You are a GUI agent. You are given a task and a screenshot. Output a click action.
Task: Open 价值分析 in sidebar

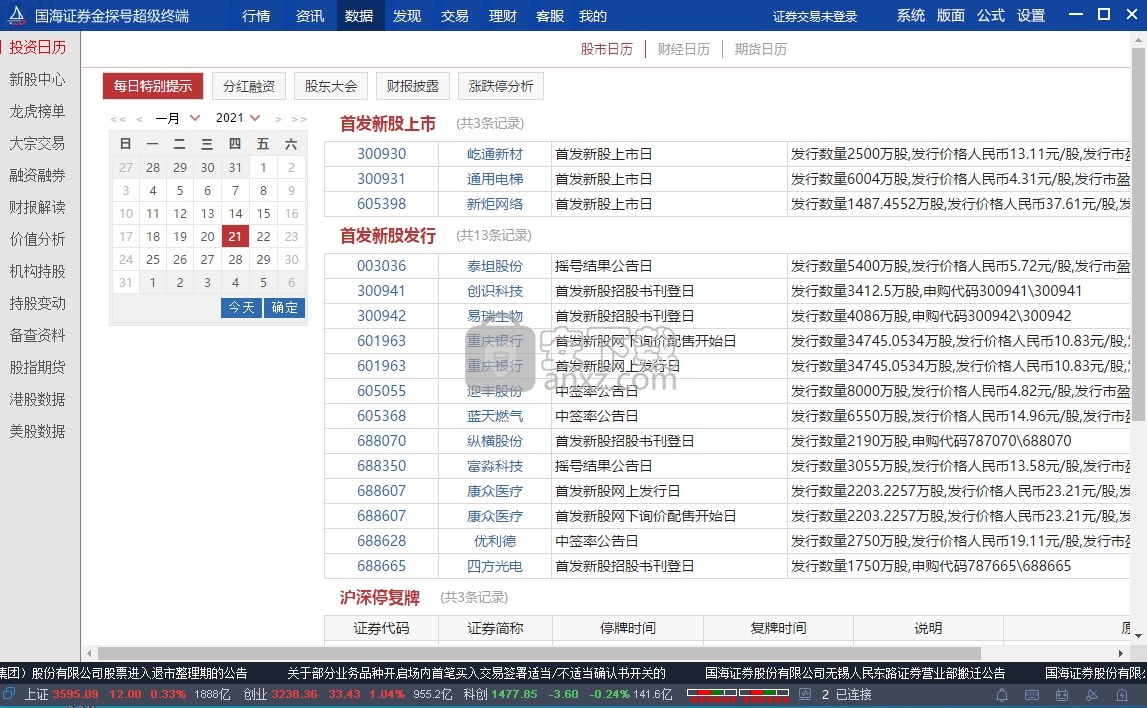click(x=37, y=239)
